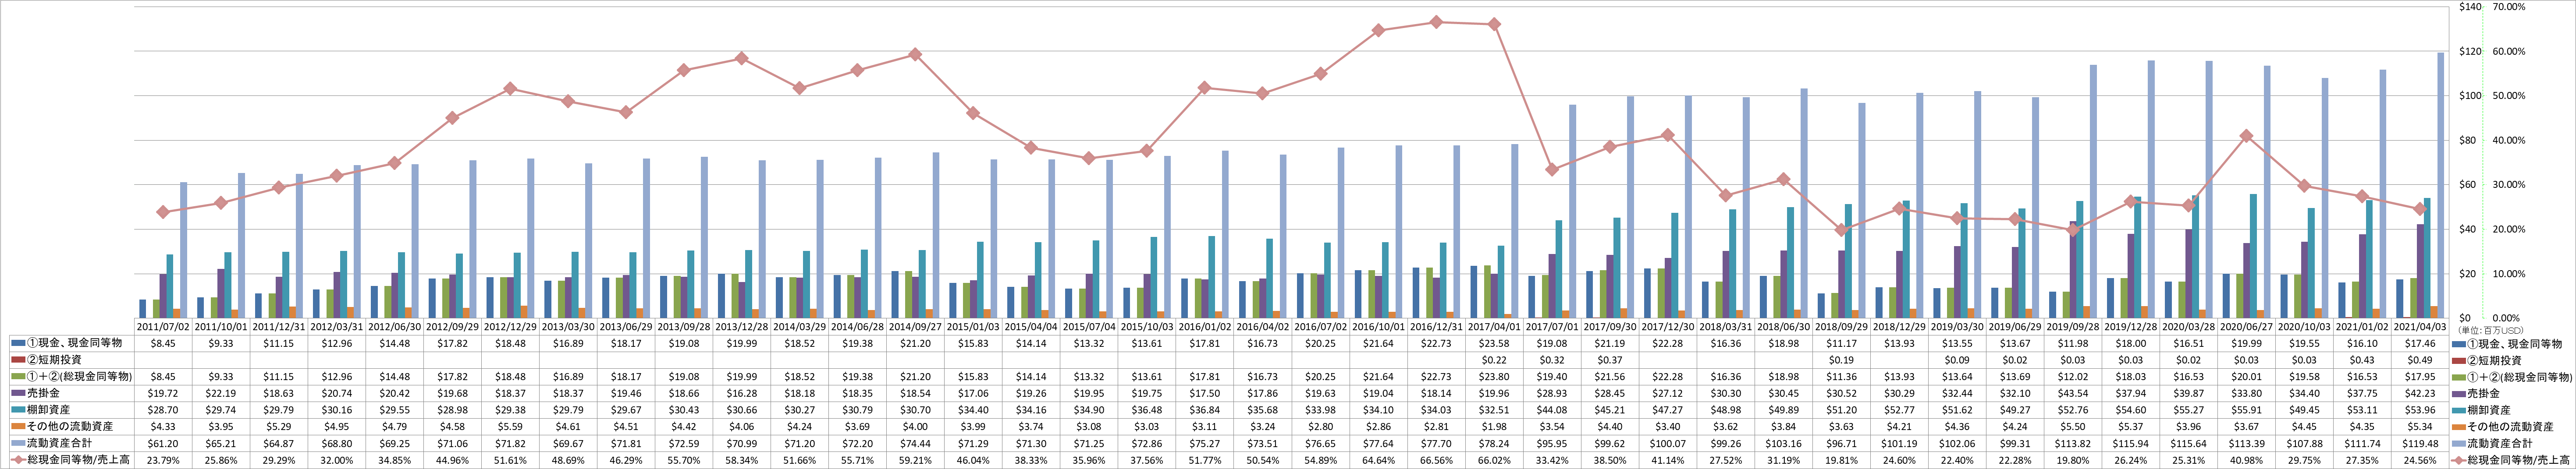Click the $4.33 other current assets cell

(x=163, y=427)
